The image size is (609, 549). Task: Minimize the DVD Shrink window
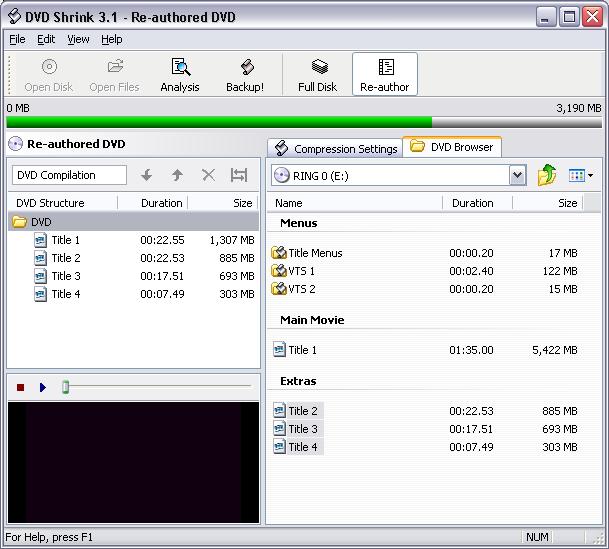[545, 17]
